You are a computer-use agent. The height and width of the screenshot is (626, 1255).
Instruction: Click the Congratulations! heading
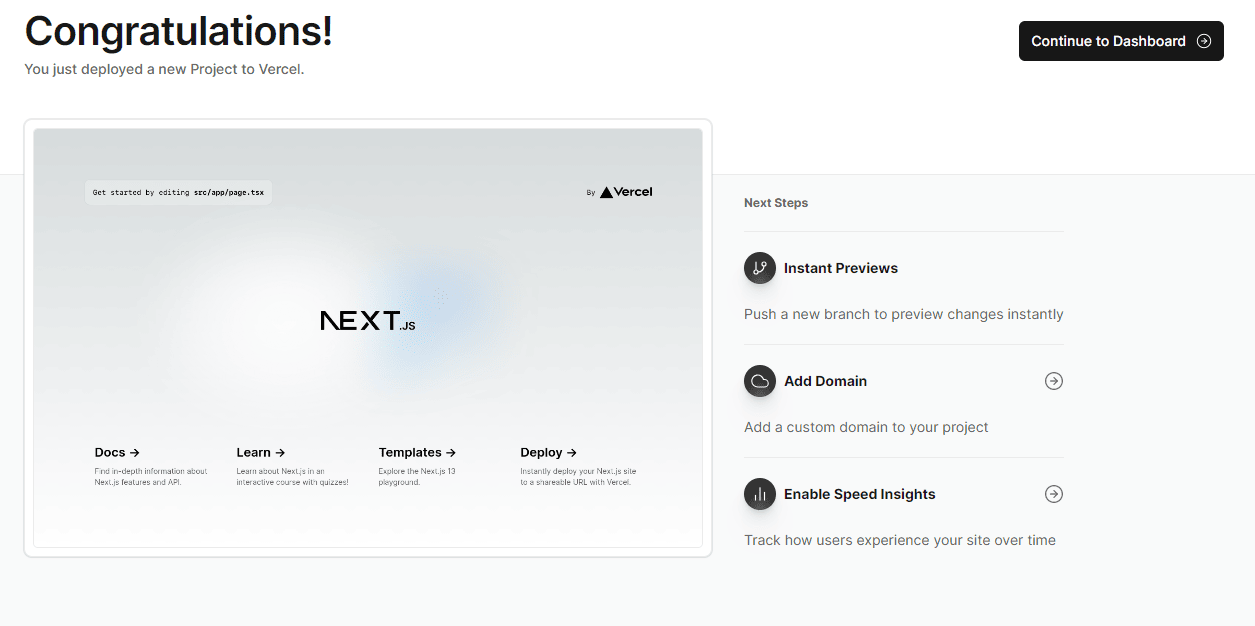point(179,31)
